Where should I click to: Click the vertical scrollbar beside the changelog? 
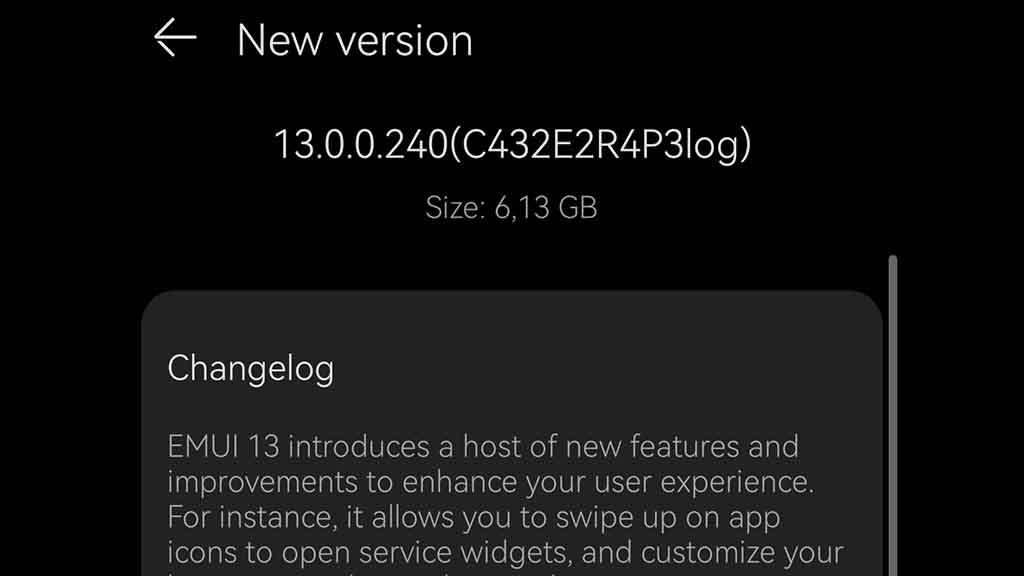tap(892, 415)
